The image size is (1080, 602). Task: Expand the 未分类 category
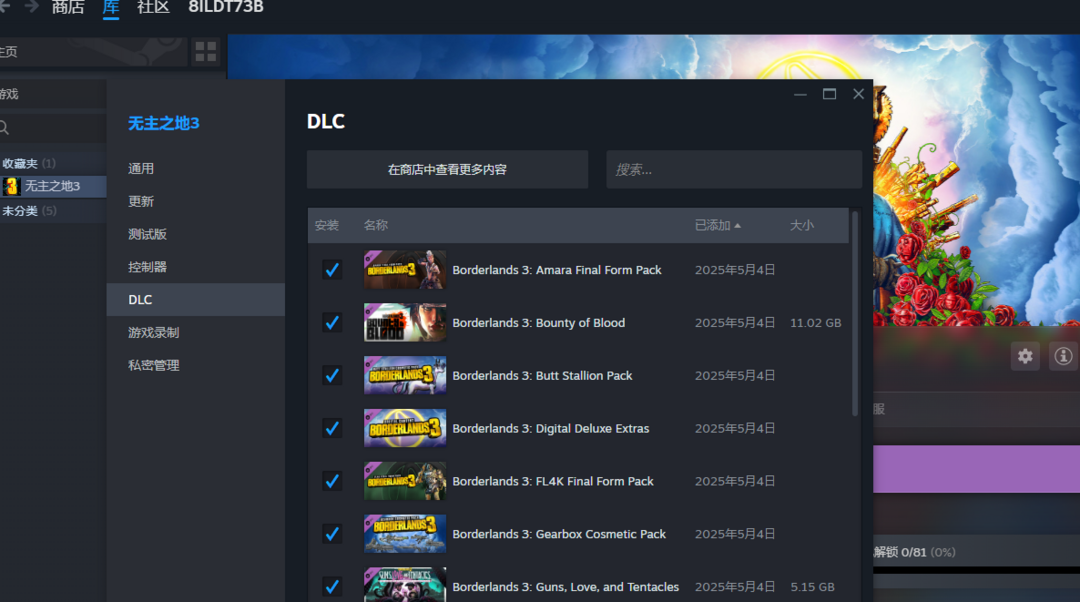tap(28, 211)
